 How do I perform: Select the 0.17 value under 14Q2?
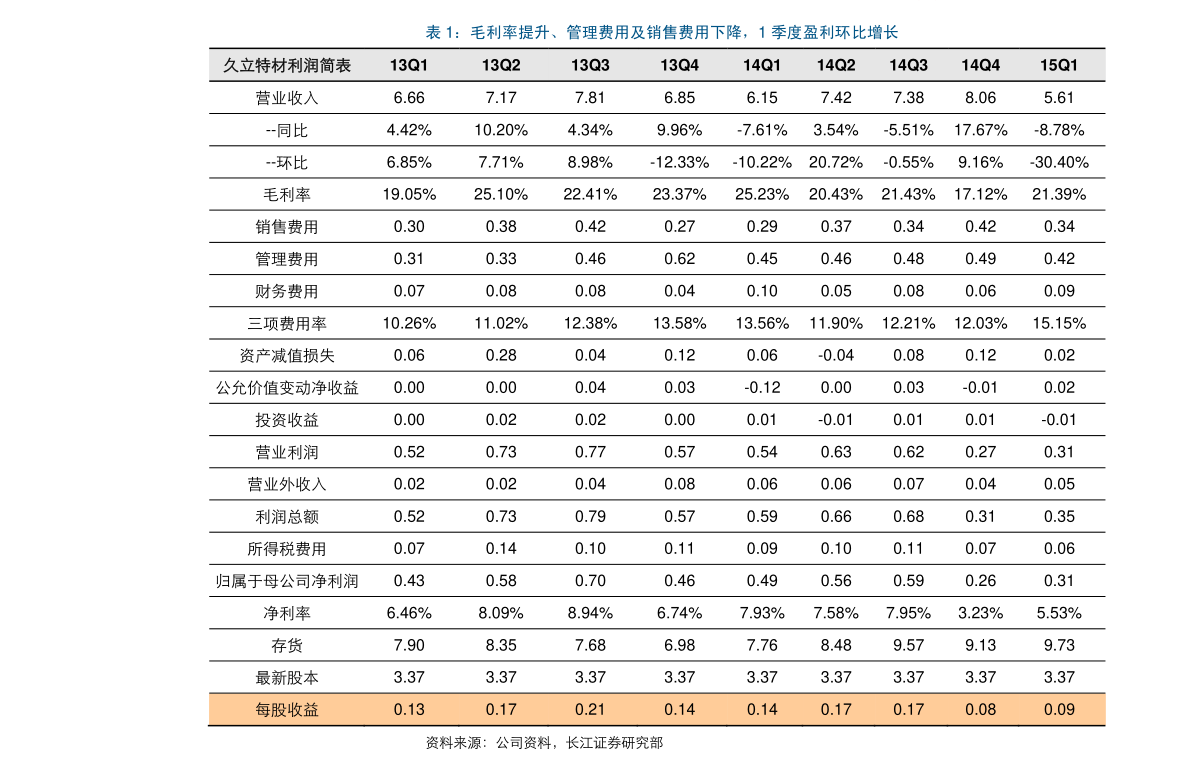(836, 709)
